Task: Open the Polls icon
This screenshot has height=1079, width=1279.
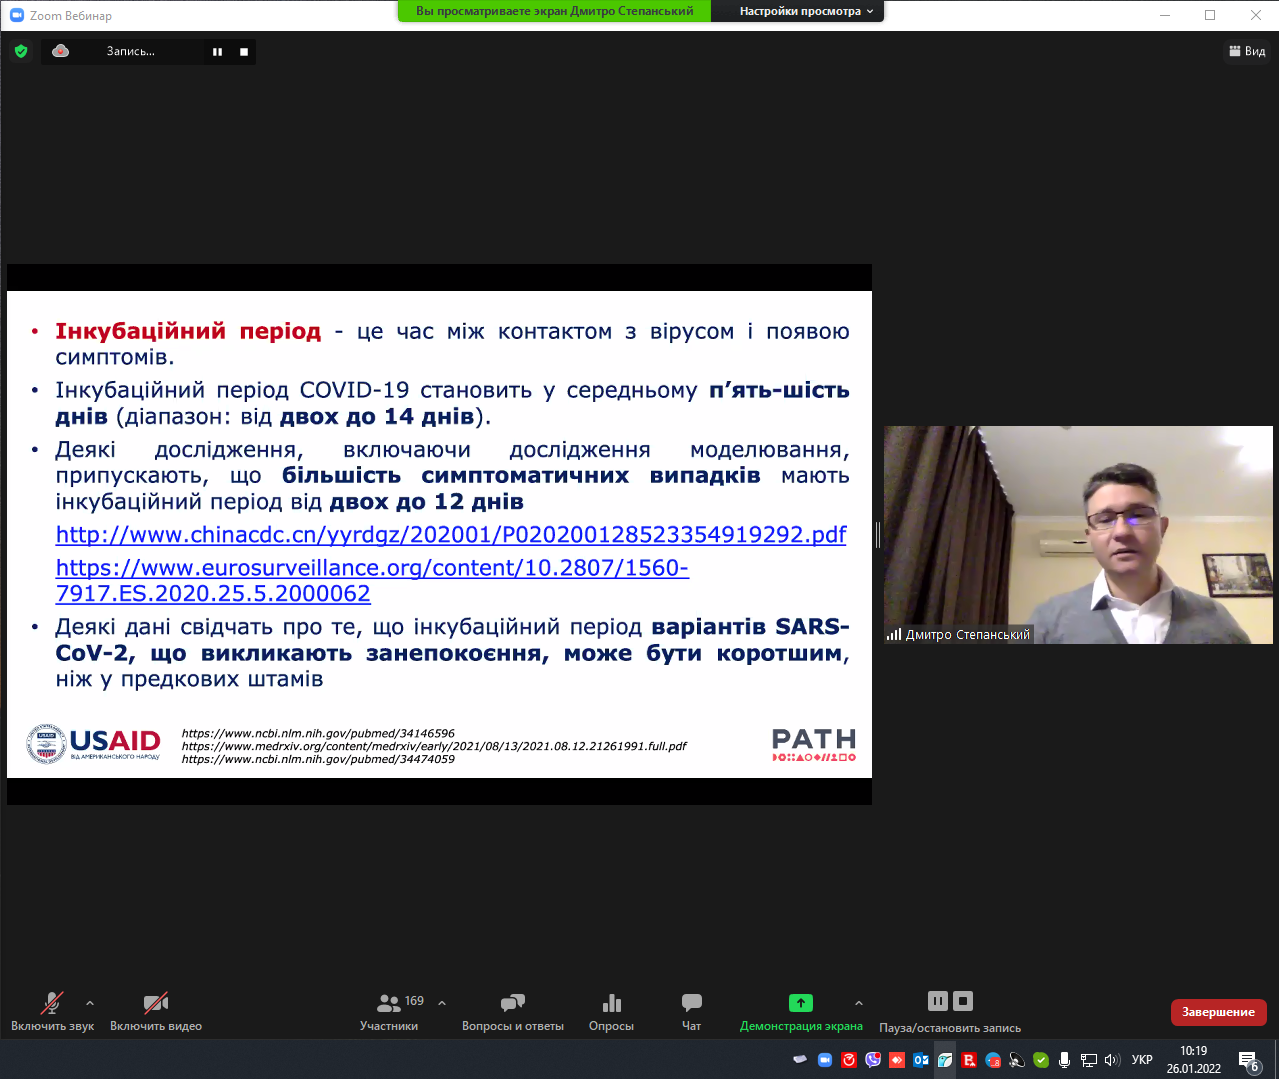Action: 611,1003
